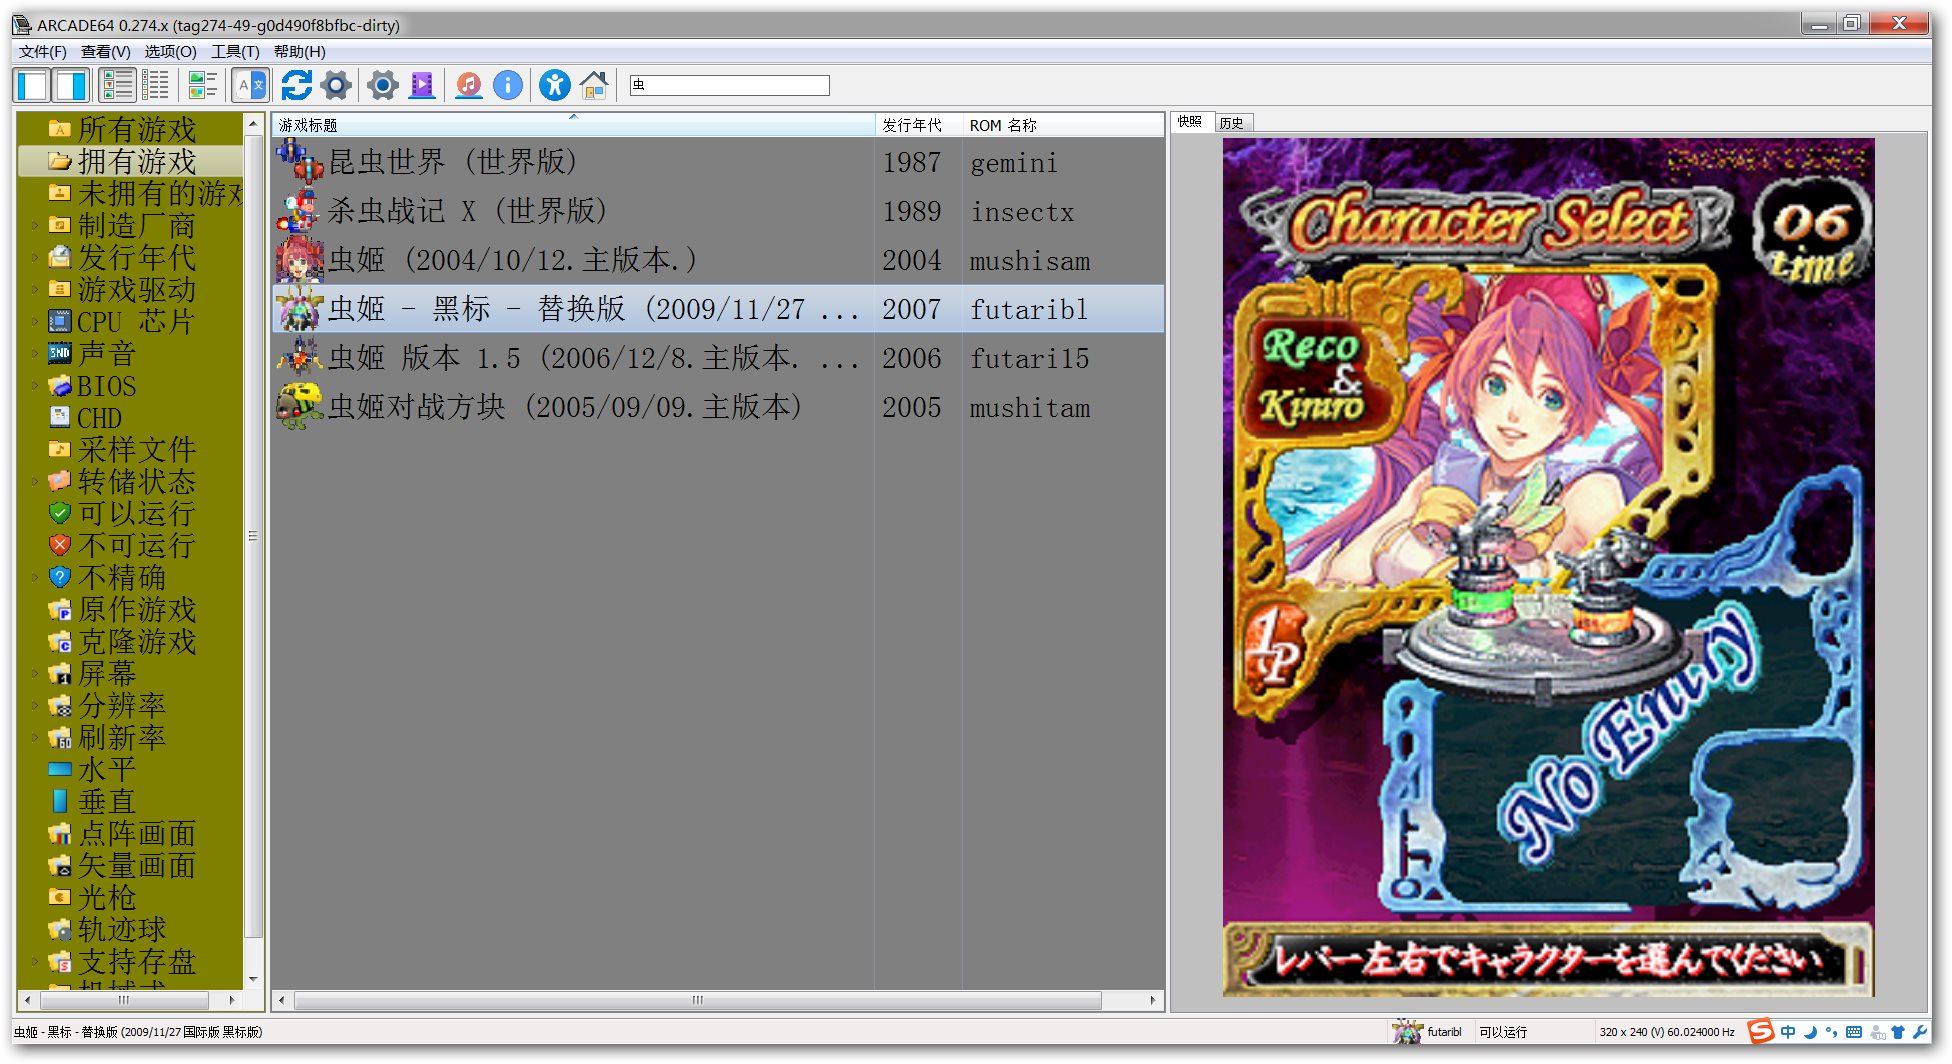
Task: Open the blue info circle icon
Action: point(508,86)
